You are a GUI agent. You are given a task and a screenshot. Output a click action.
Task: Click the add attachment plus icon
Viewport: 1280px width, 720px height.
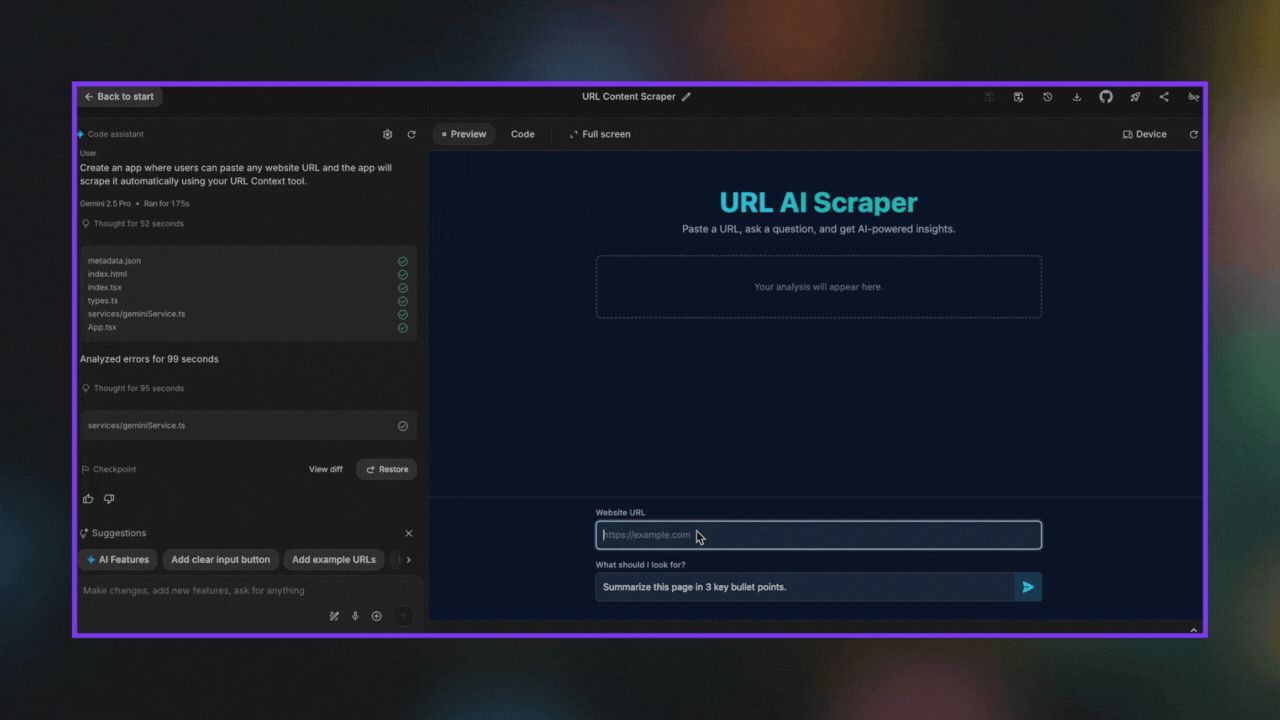pos(377,616)
